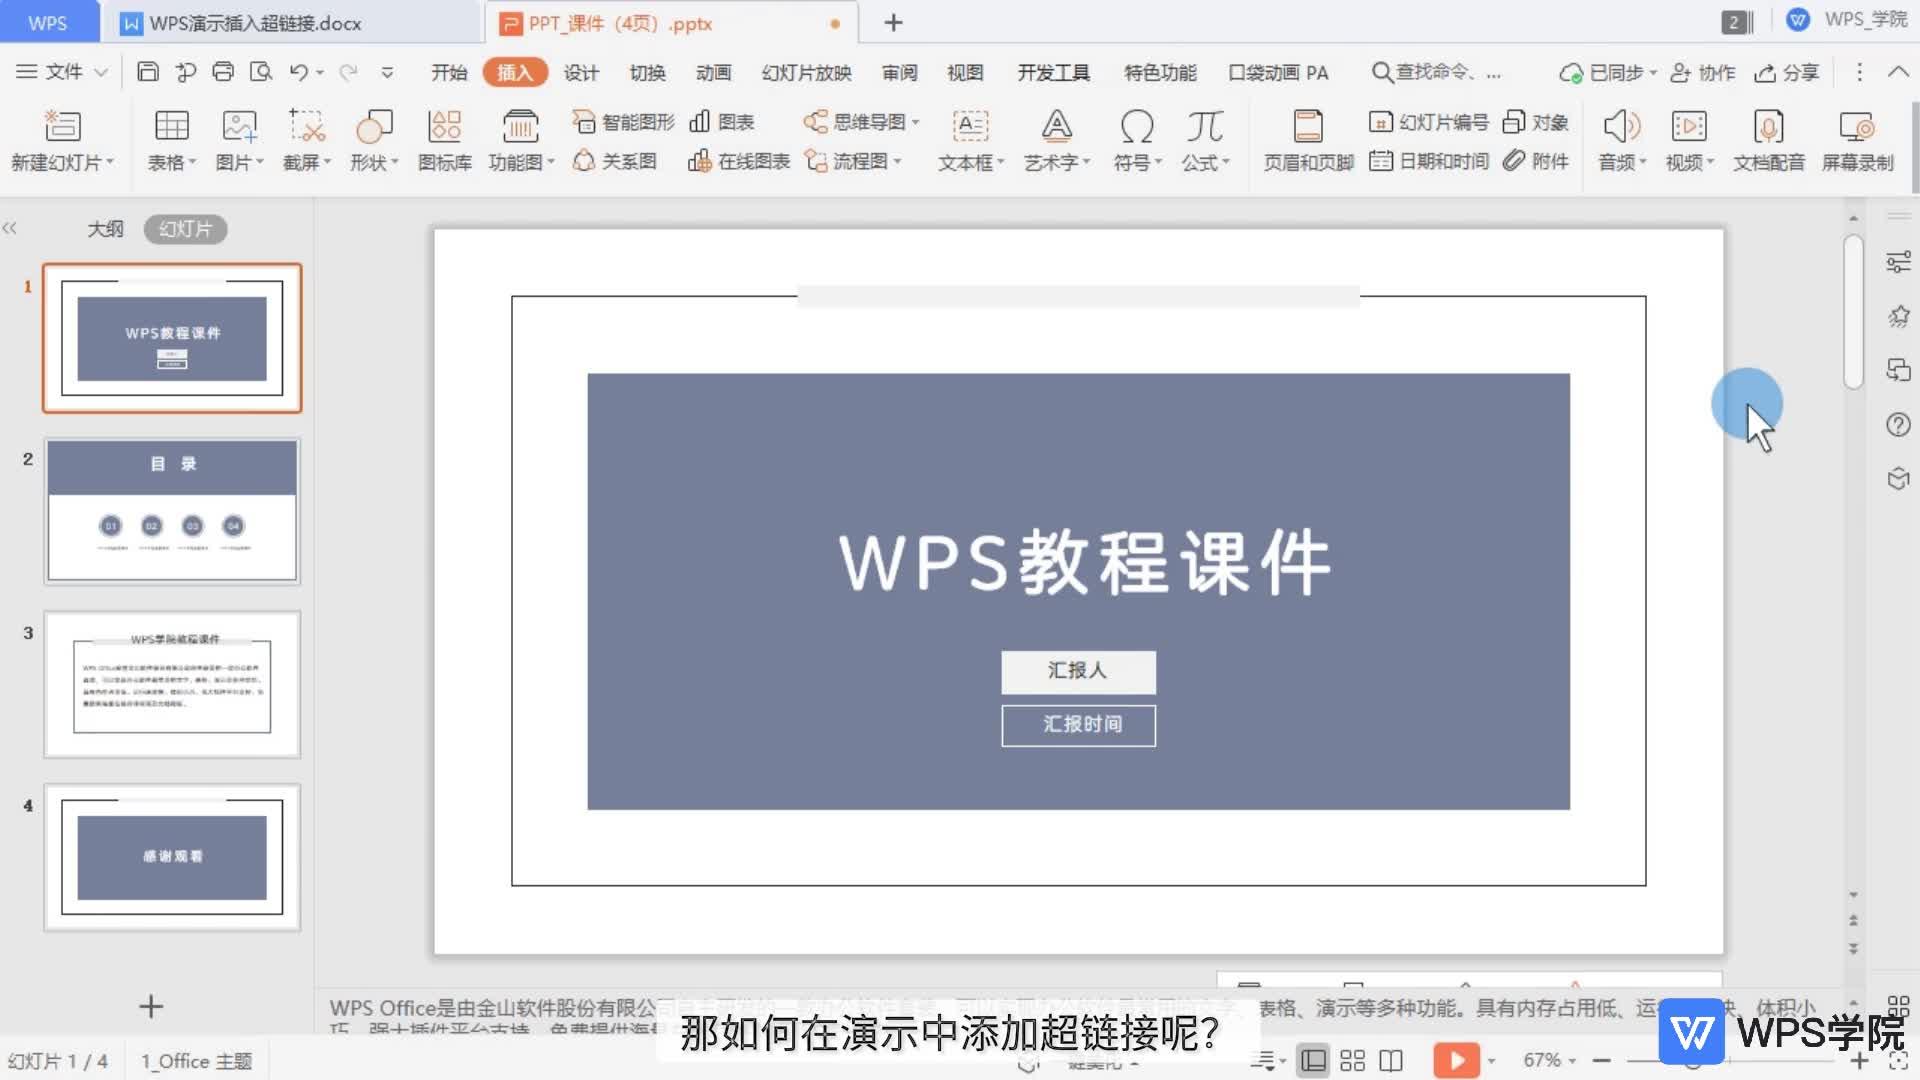The height and width of the screenshot is (1080, 1920).
Task: Open the 形状 shapes tool
Action: click(374, 126)
